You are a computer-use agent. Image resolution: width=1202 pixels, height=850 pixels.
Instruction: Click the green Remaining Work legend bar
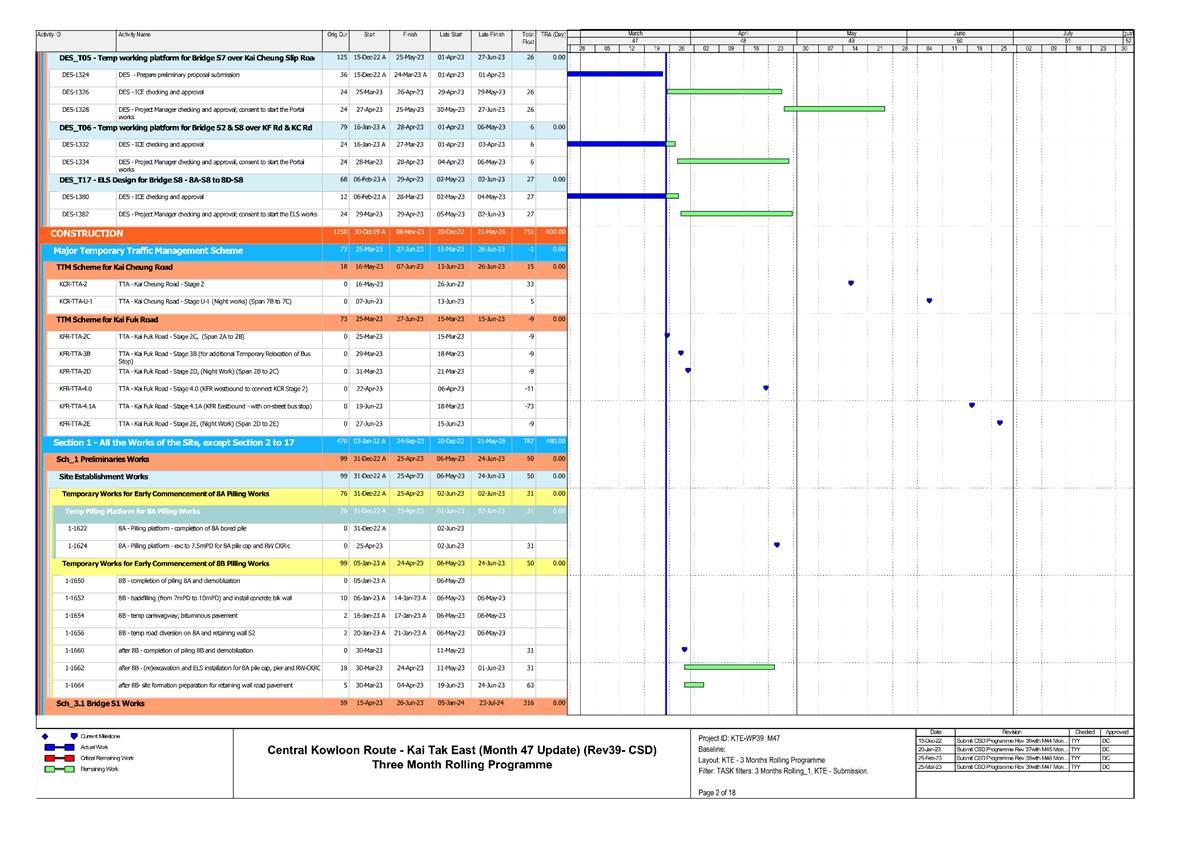tap(59, 769)
